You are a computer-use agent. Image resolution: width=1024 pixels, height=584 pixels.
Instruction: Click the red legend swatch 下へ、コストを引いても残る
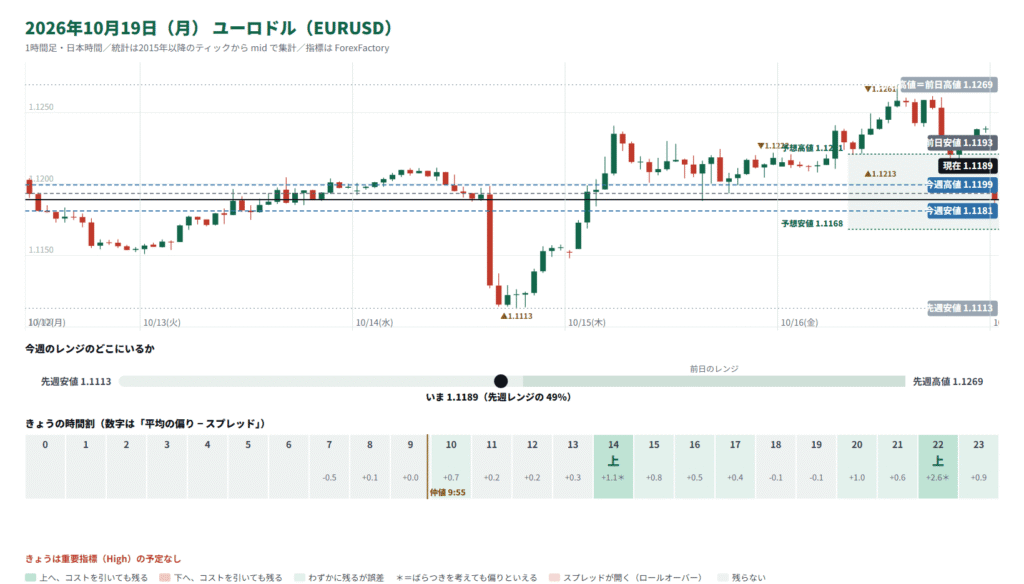coord(165,577)
